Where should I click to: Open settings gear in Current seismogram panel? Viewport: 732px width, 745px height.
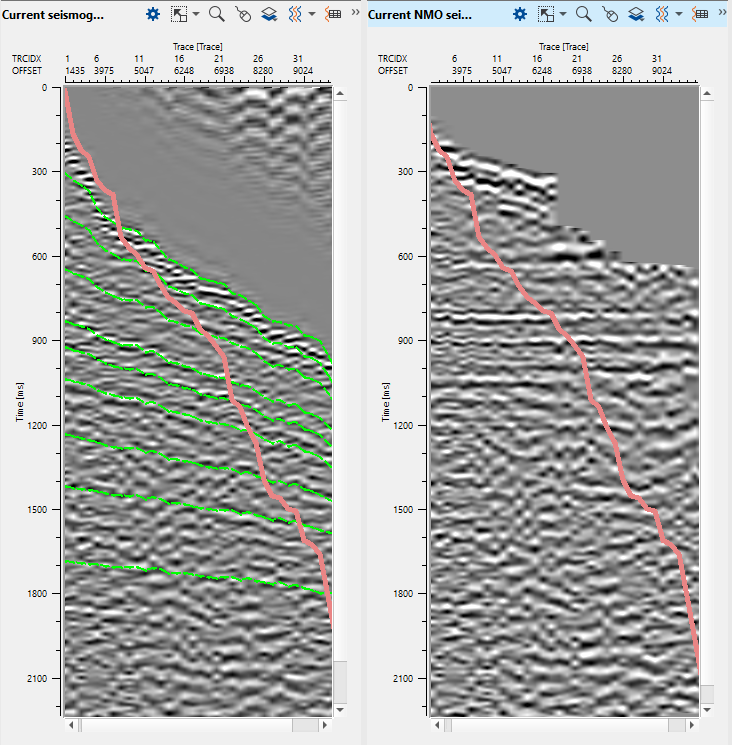[153, 14]
